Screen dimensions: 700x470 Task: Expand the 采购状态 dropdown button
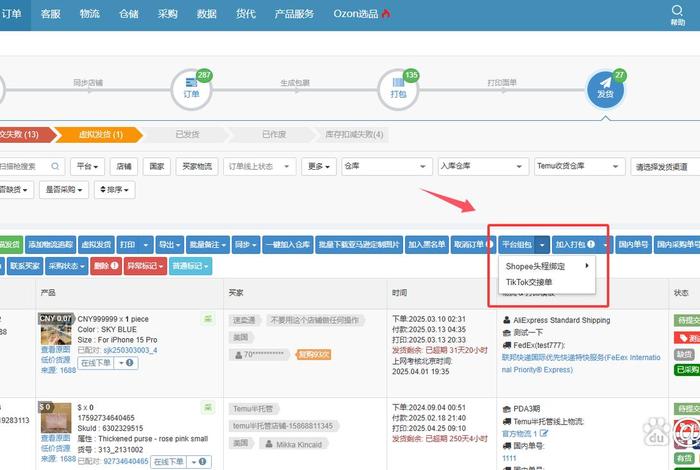tap(67, 266)
